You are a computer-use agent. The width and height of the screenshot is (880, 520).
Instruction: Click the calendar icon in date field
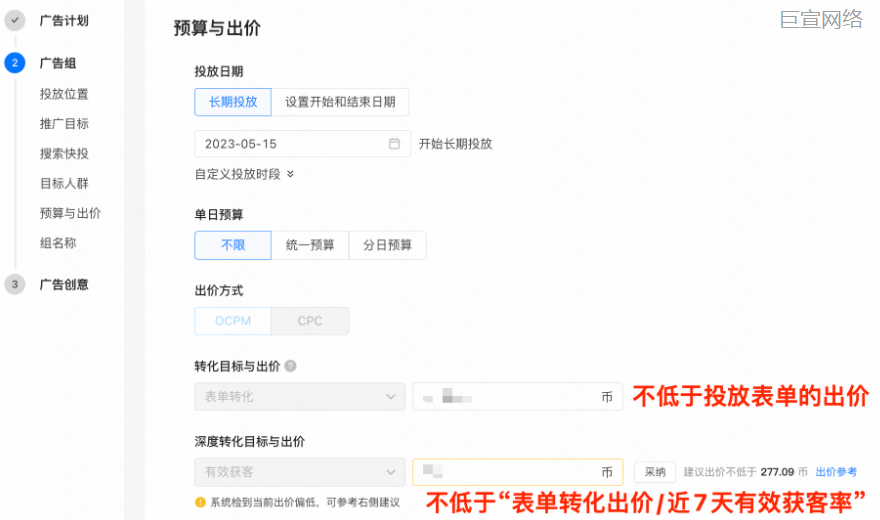pyautogui.click(x=395, y=144)
